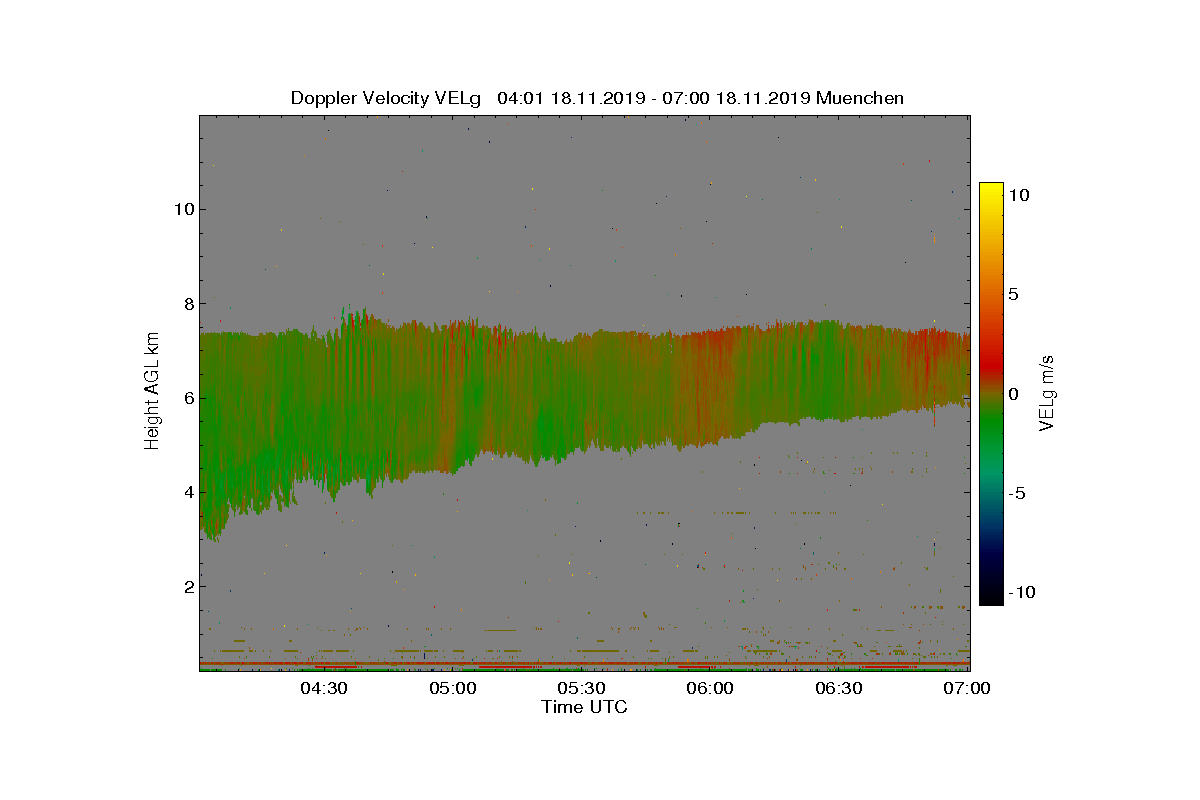
Task: Click the 05:00 time tick label
Action: pyautogui.click(x=452, y=689)
